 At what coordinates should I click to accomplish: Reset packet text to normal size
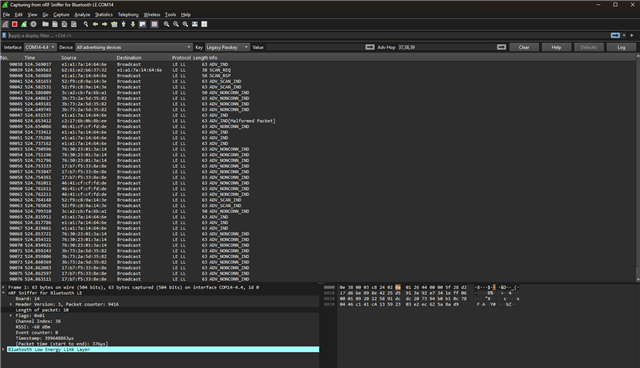click(x=185, y=24)
